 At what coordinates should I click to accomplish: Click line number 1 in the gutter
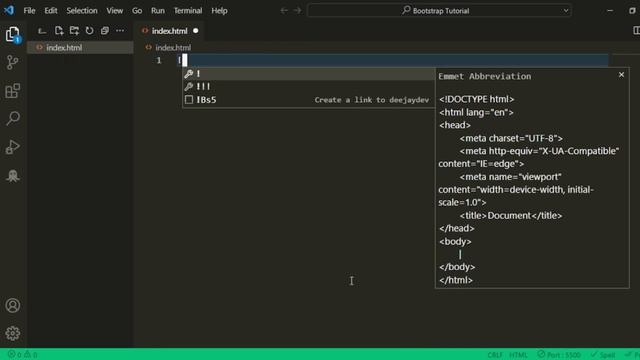[x=159, y=60]
